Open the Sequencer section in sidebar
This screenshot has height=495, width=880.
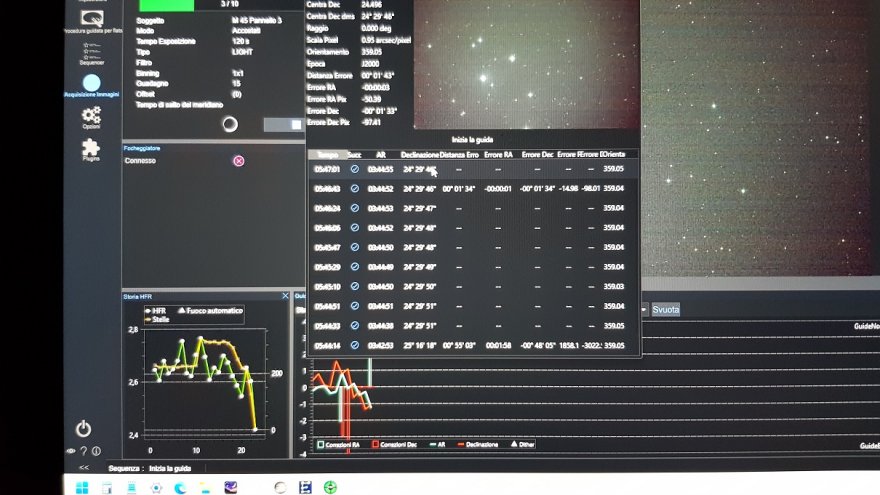point(91,52)
